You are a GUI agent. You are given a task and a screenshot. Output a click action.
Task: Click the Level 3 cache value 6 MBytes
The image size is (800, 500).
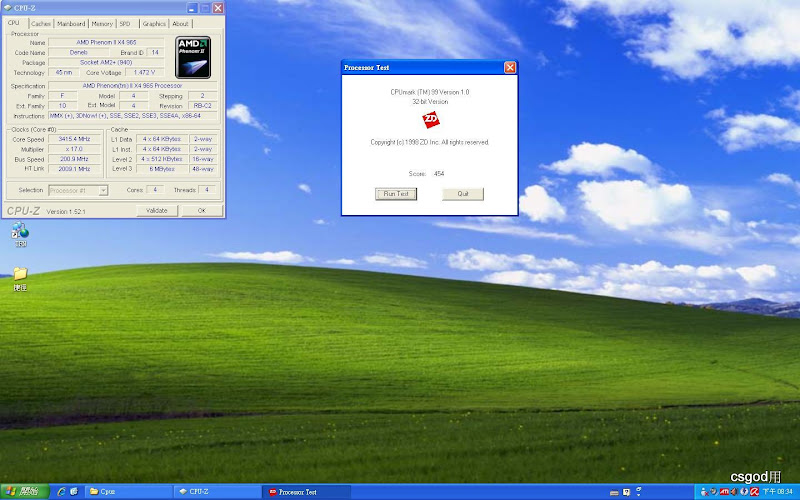coord(162,169)
